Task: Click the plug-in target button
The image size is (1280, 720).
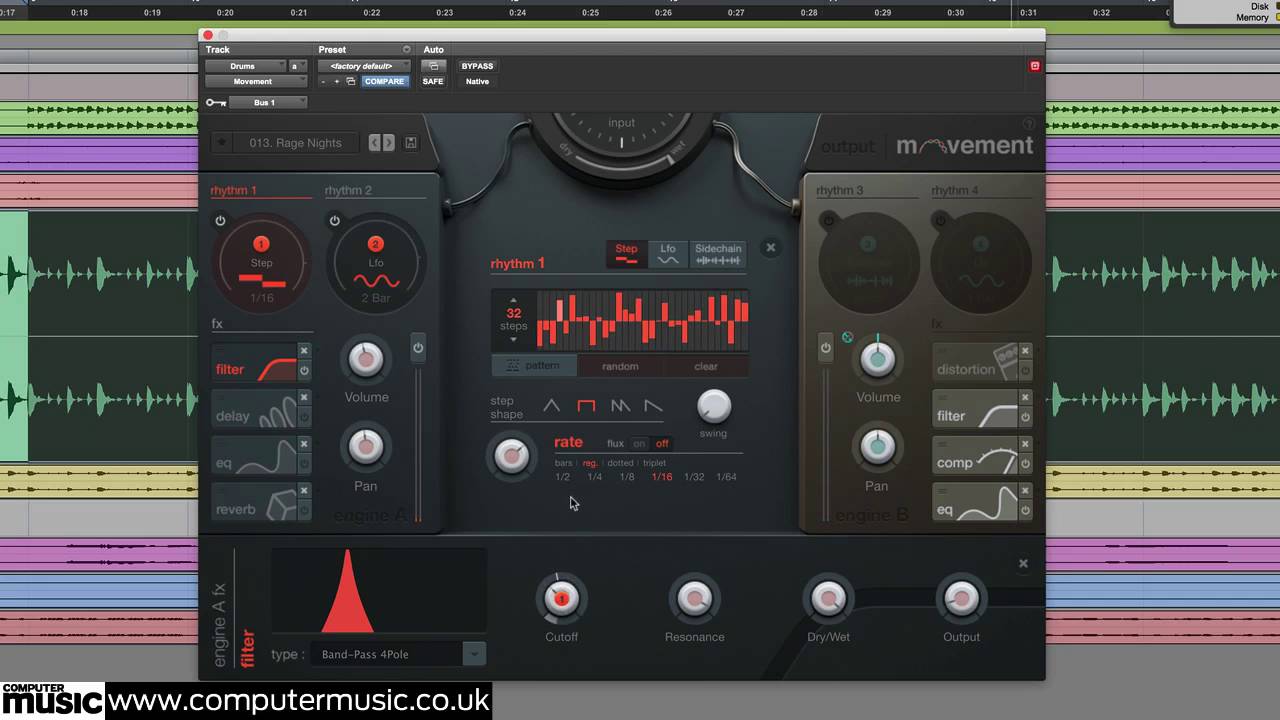Action: [1035, 66]
